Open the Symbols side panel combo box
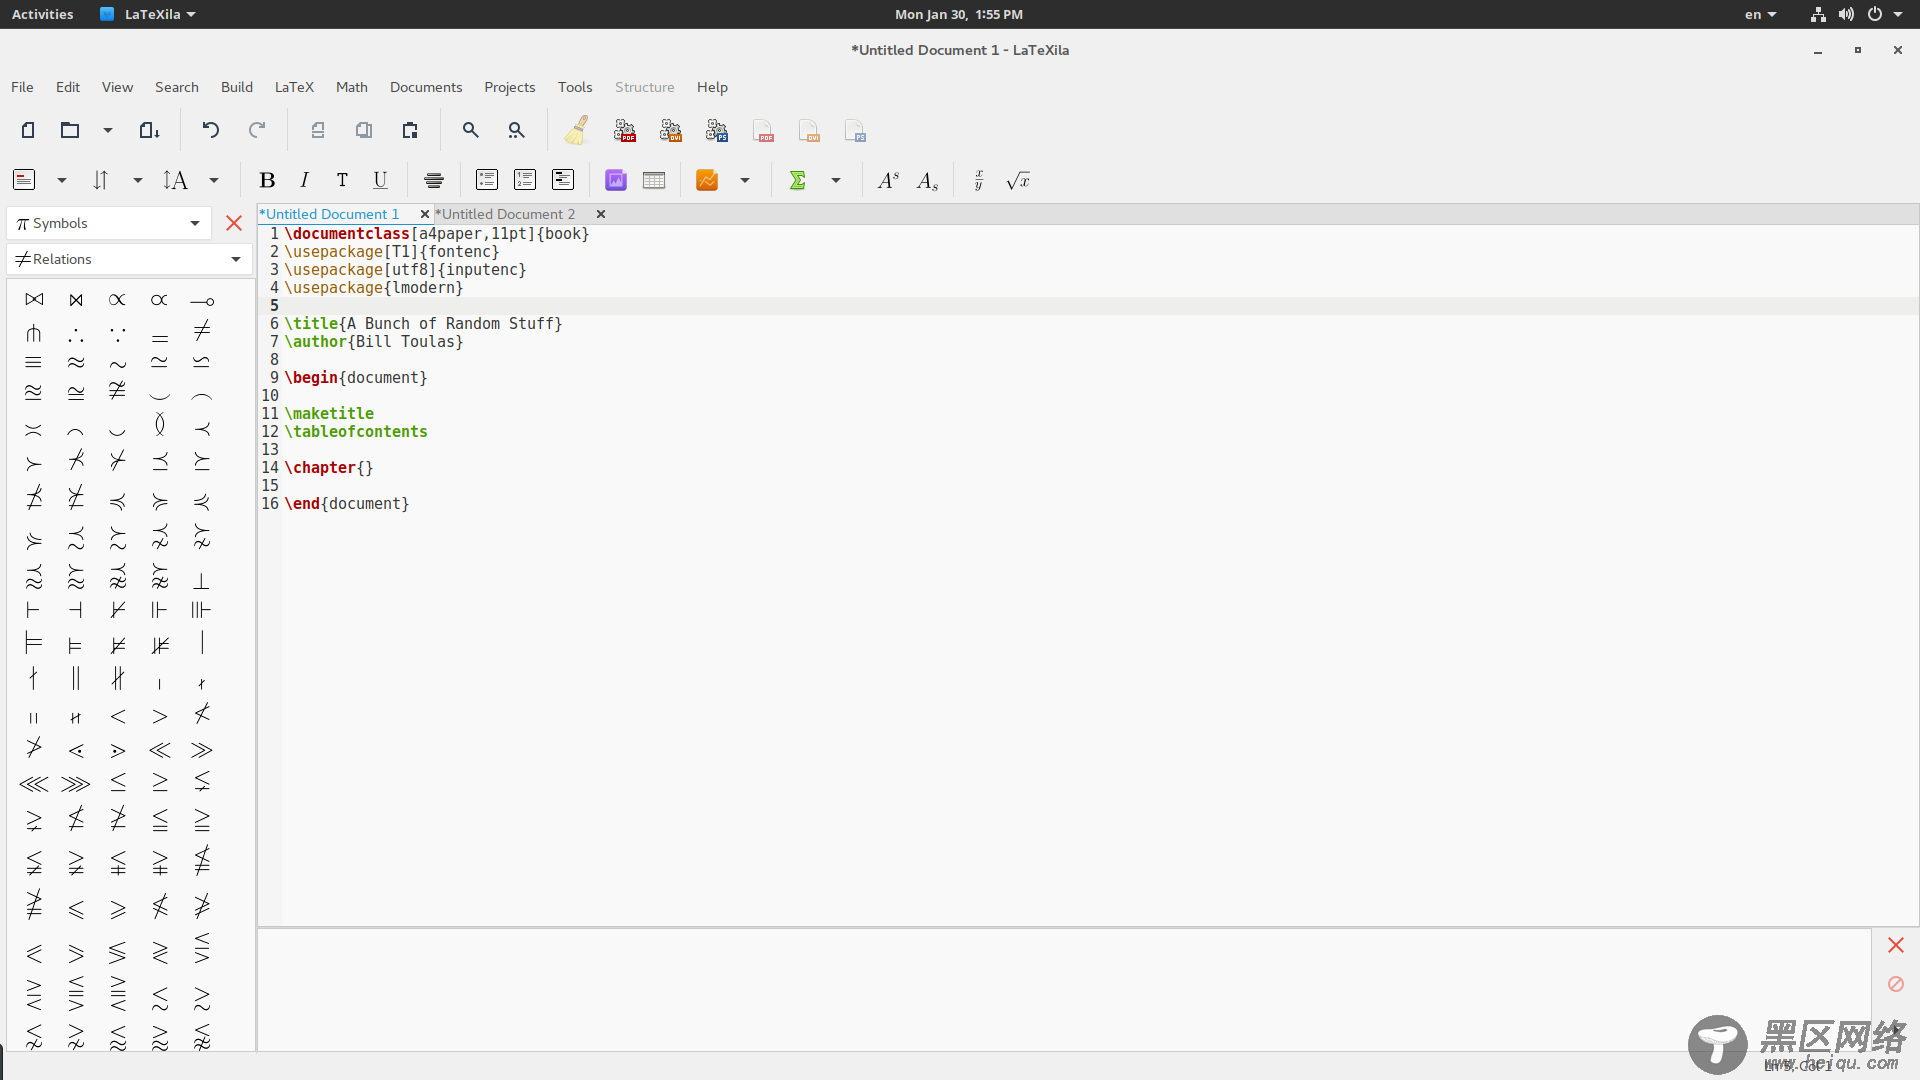The width and height of the screenshot is (1920, 1080). tap(110, 223)
